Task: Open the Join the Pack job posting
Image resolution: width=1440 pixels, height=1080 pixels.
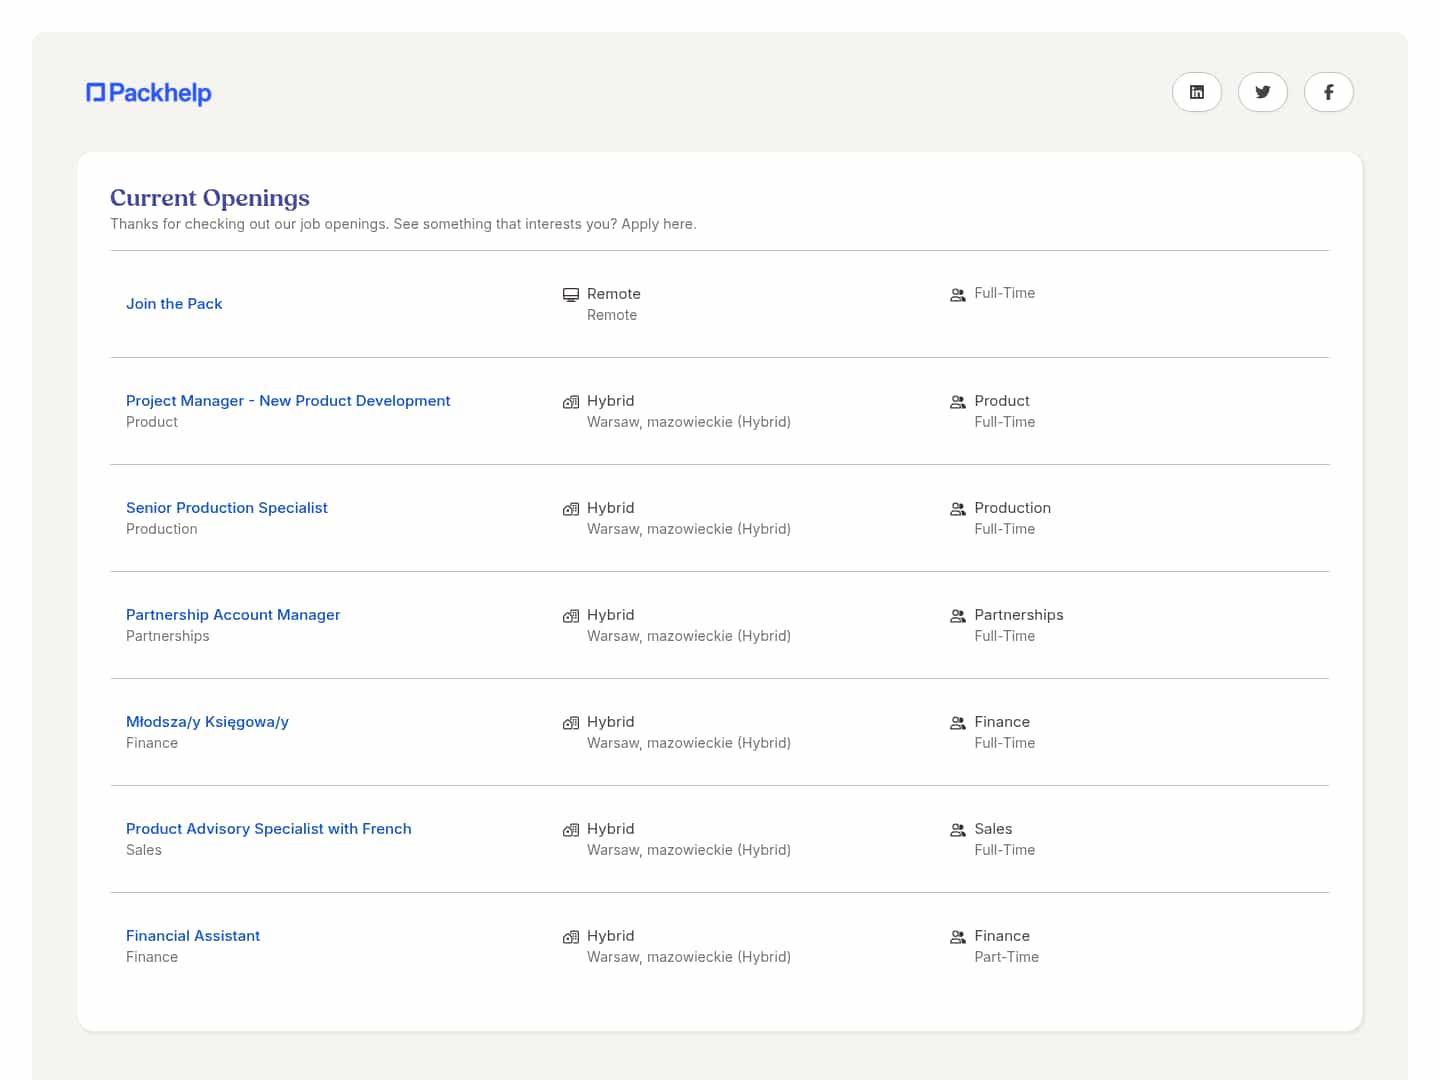Action: [174, 304]
